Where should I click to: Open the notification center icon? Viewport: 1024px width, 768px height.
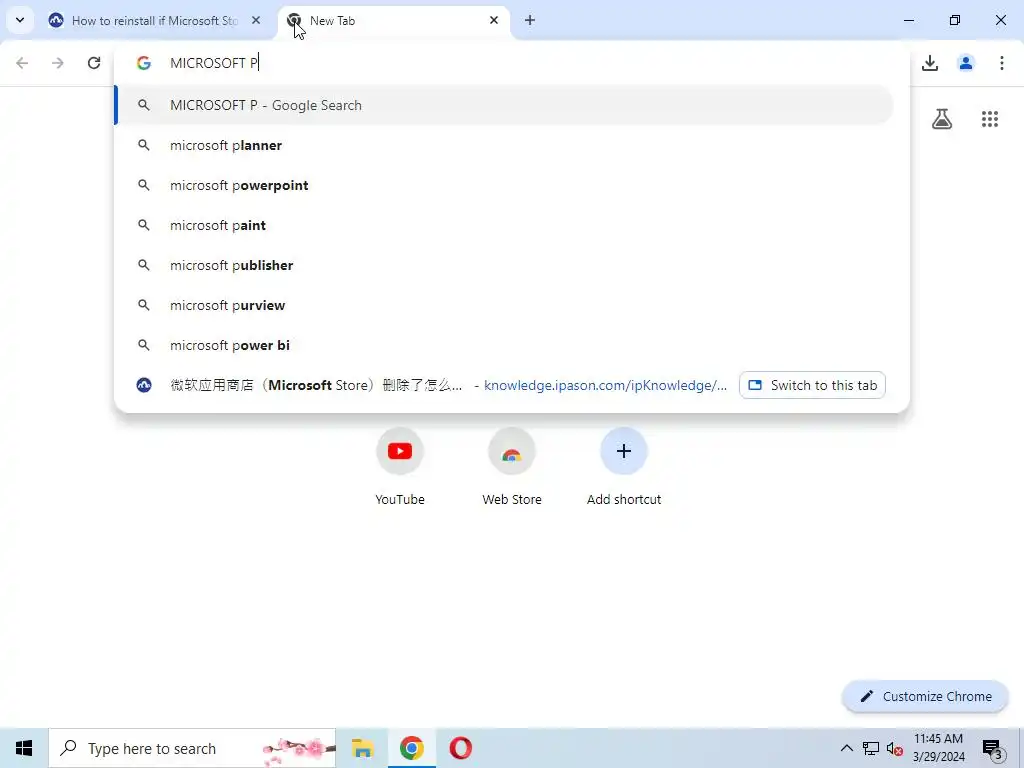pos(993,748)
